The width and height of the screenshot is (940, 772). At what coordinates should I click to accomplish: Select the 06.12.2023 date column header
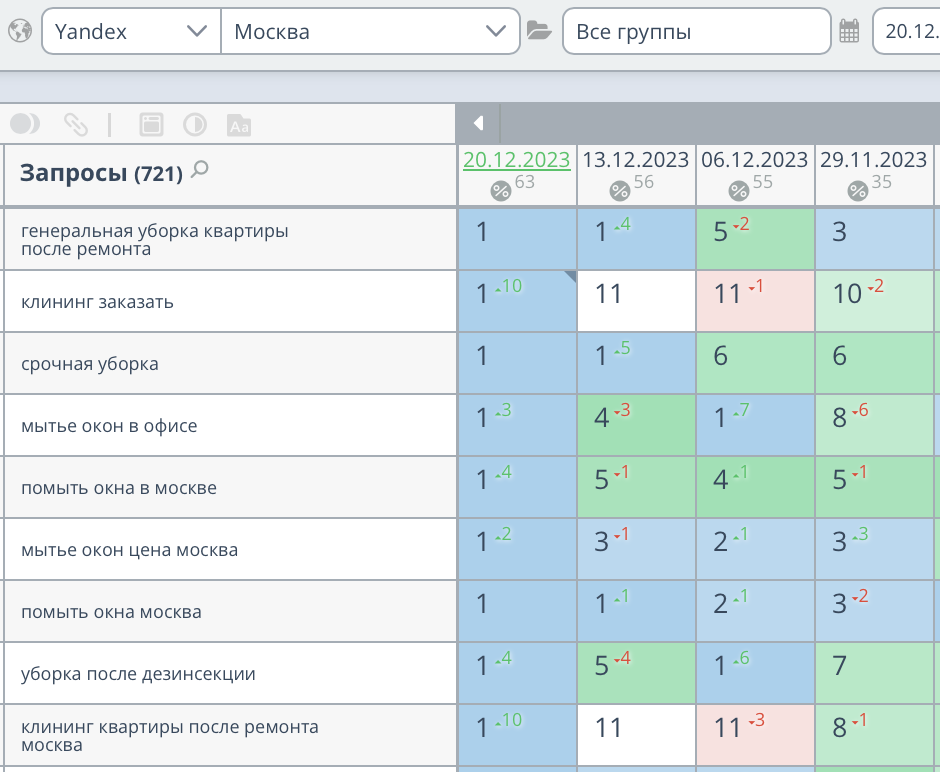[754, 159]
